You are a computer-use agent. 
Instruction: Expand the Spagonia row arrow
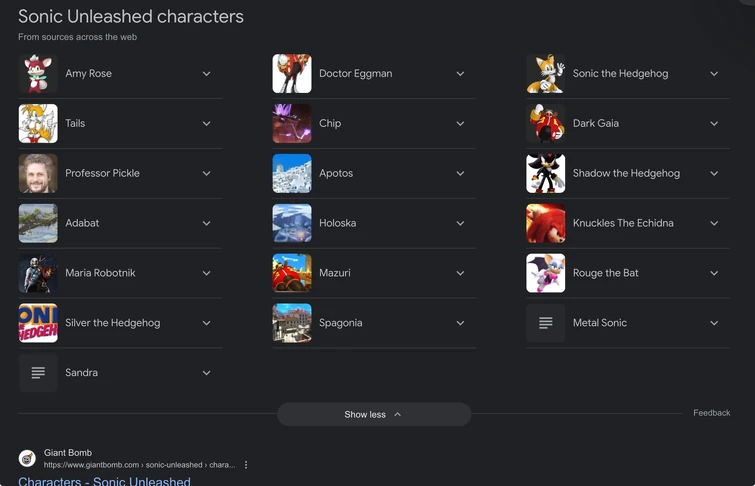coord(460,323)
